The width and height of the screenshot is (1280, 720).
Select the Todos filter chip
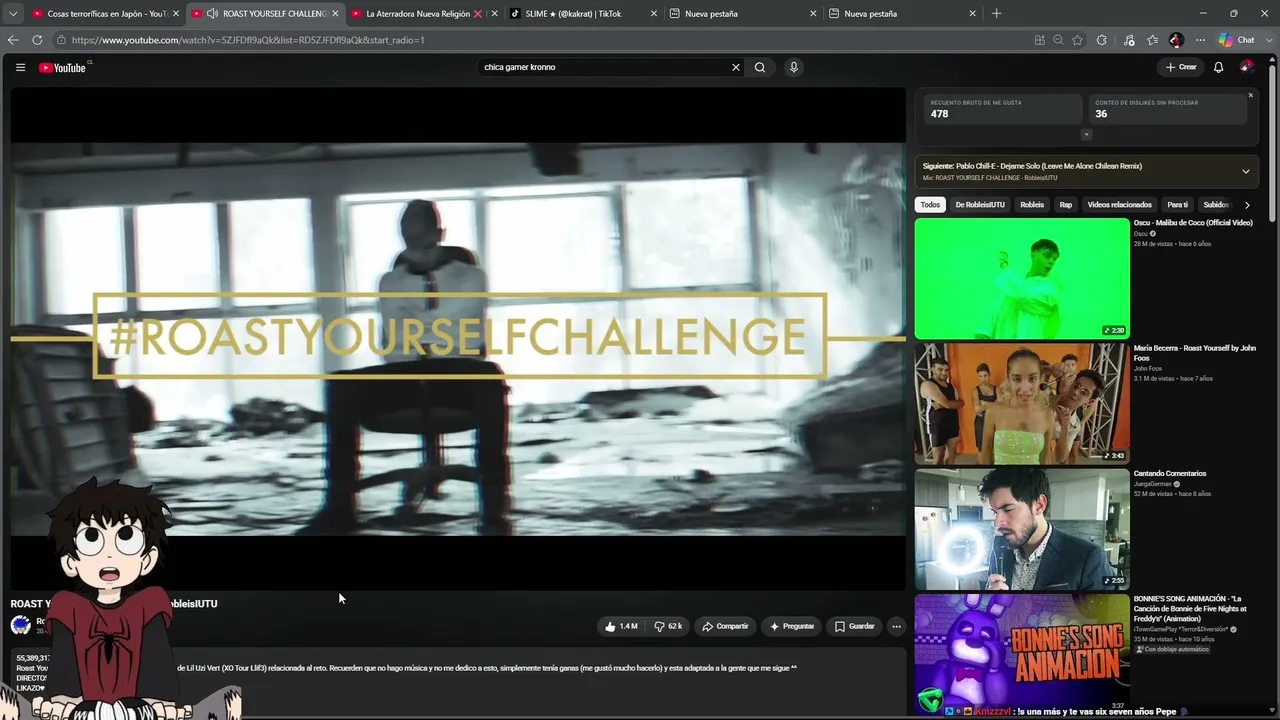930,205
